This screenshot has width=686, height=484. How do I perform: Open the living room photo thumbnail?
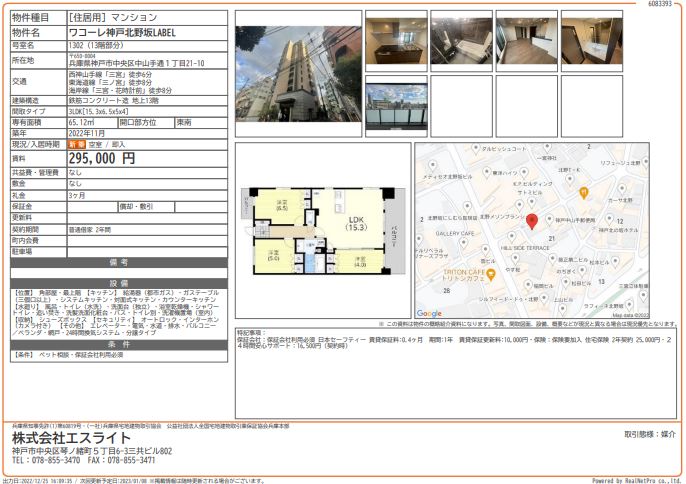tap(527, 41)
